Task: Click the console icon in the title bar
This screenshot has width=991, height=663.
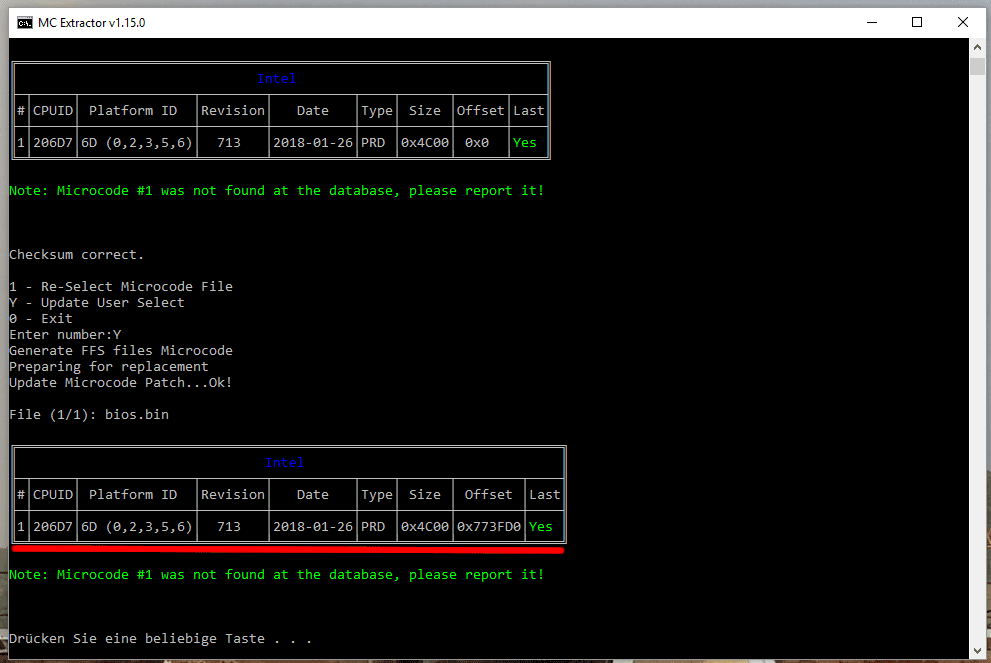Action: (x=25, y=23)
